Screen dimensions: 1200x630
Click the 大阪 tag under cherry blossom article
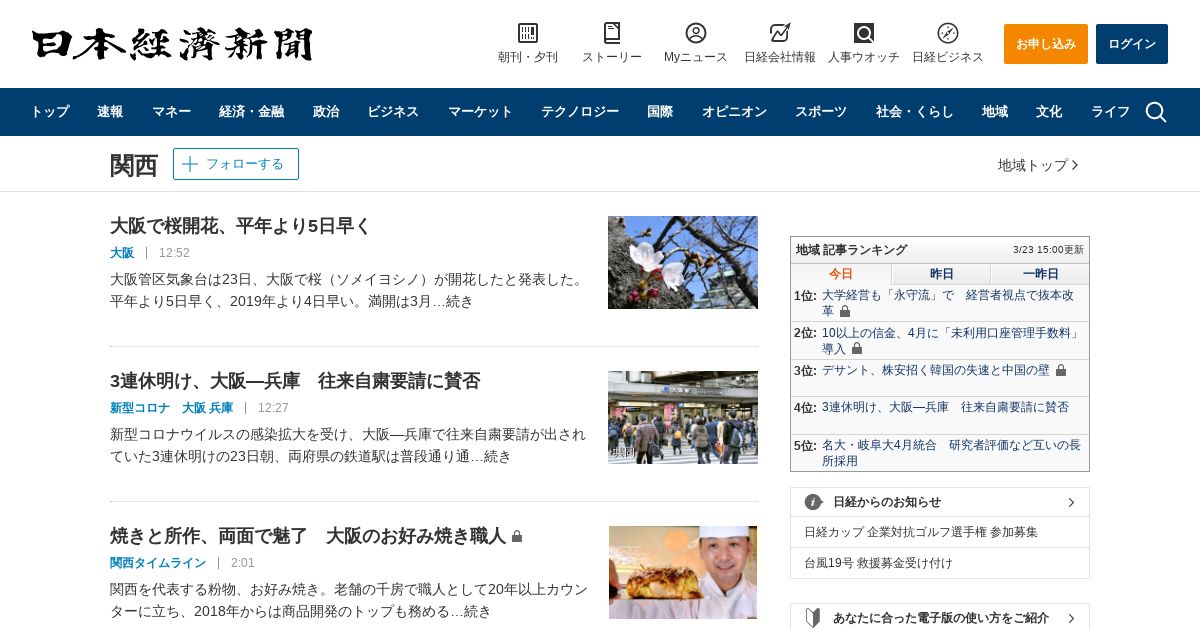[122, 253]
